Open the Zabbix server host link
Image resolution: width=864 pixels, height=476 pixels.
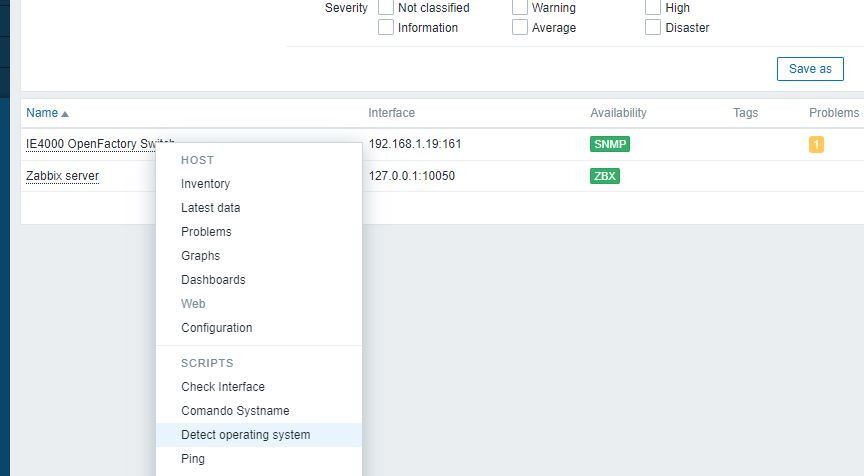tap(62, 176)
